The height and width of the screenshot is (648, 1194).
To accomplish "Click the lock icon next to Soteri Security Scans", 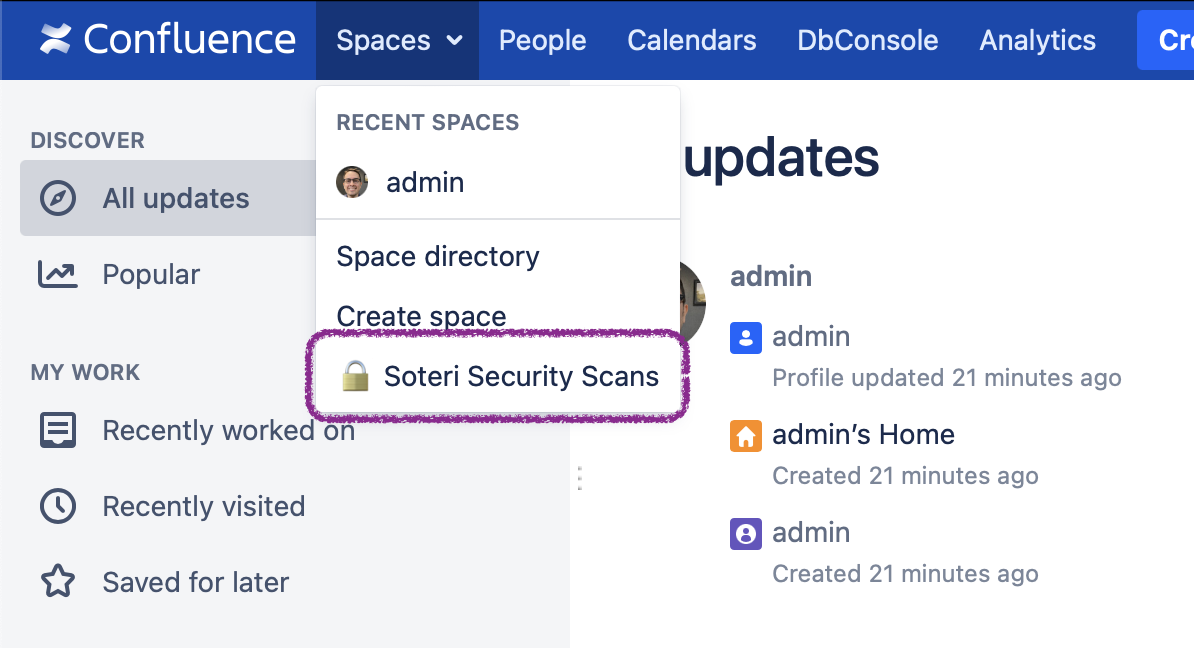I will [x=355, y=377].
